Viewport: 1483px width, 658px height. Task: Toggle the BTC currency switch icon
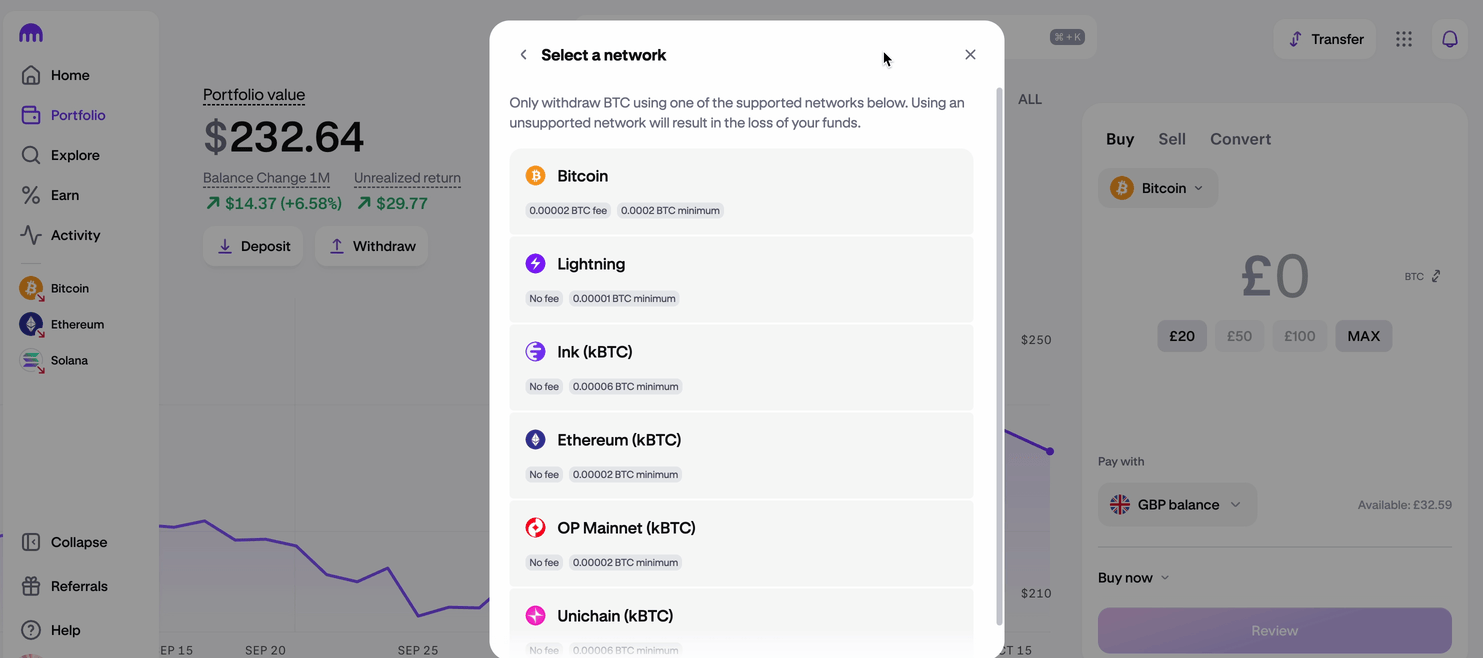tap(1437, 276)
